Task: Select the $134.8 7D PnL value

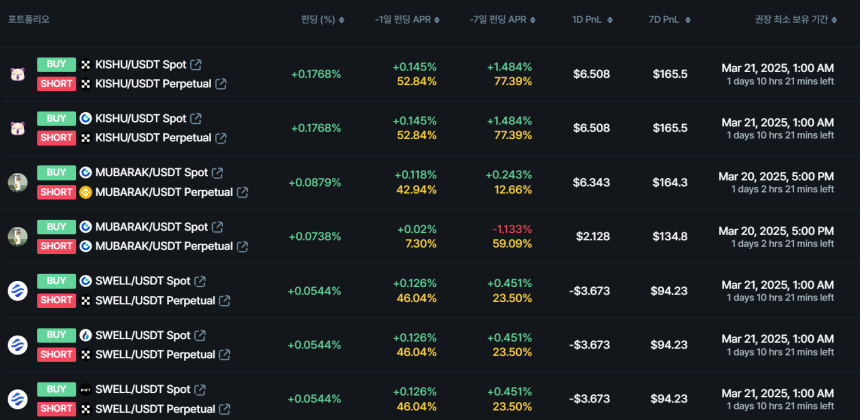Action: (670, 236)
